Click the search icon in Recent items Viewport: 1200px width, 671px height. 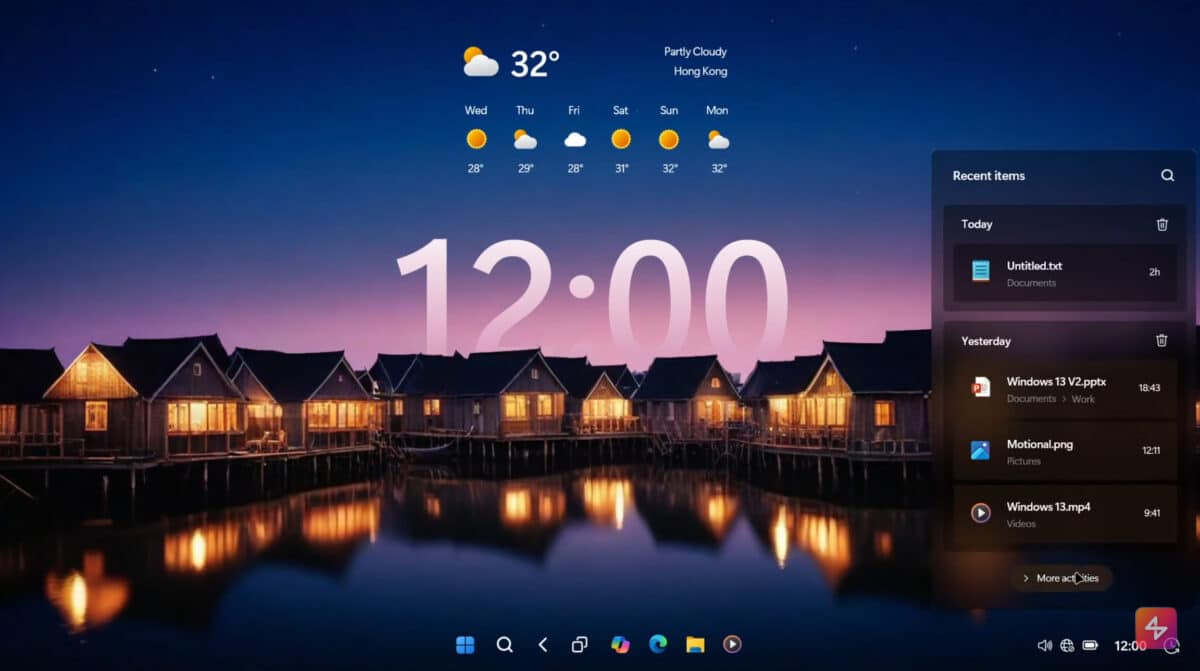click(1167, 175)
